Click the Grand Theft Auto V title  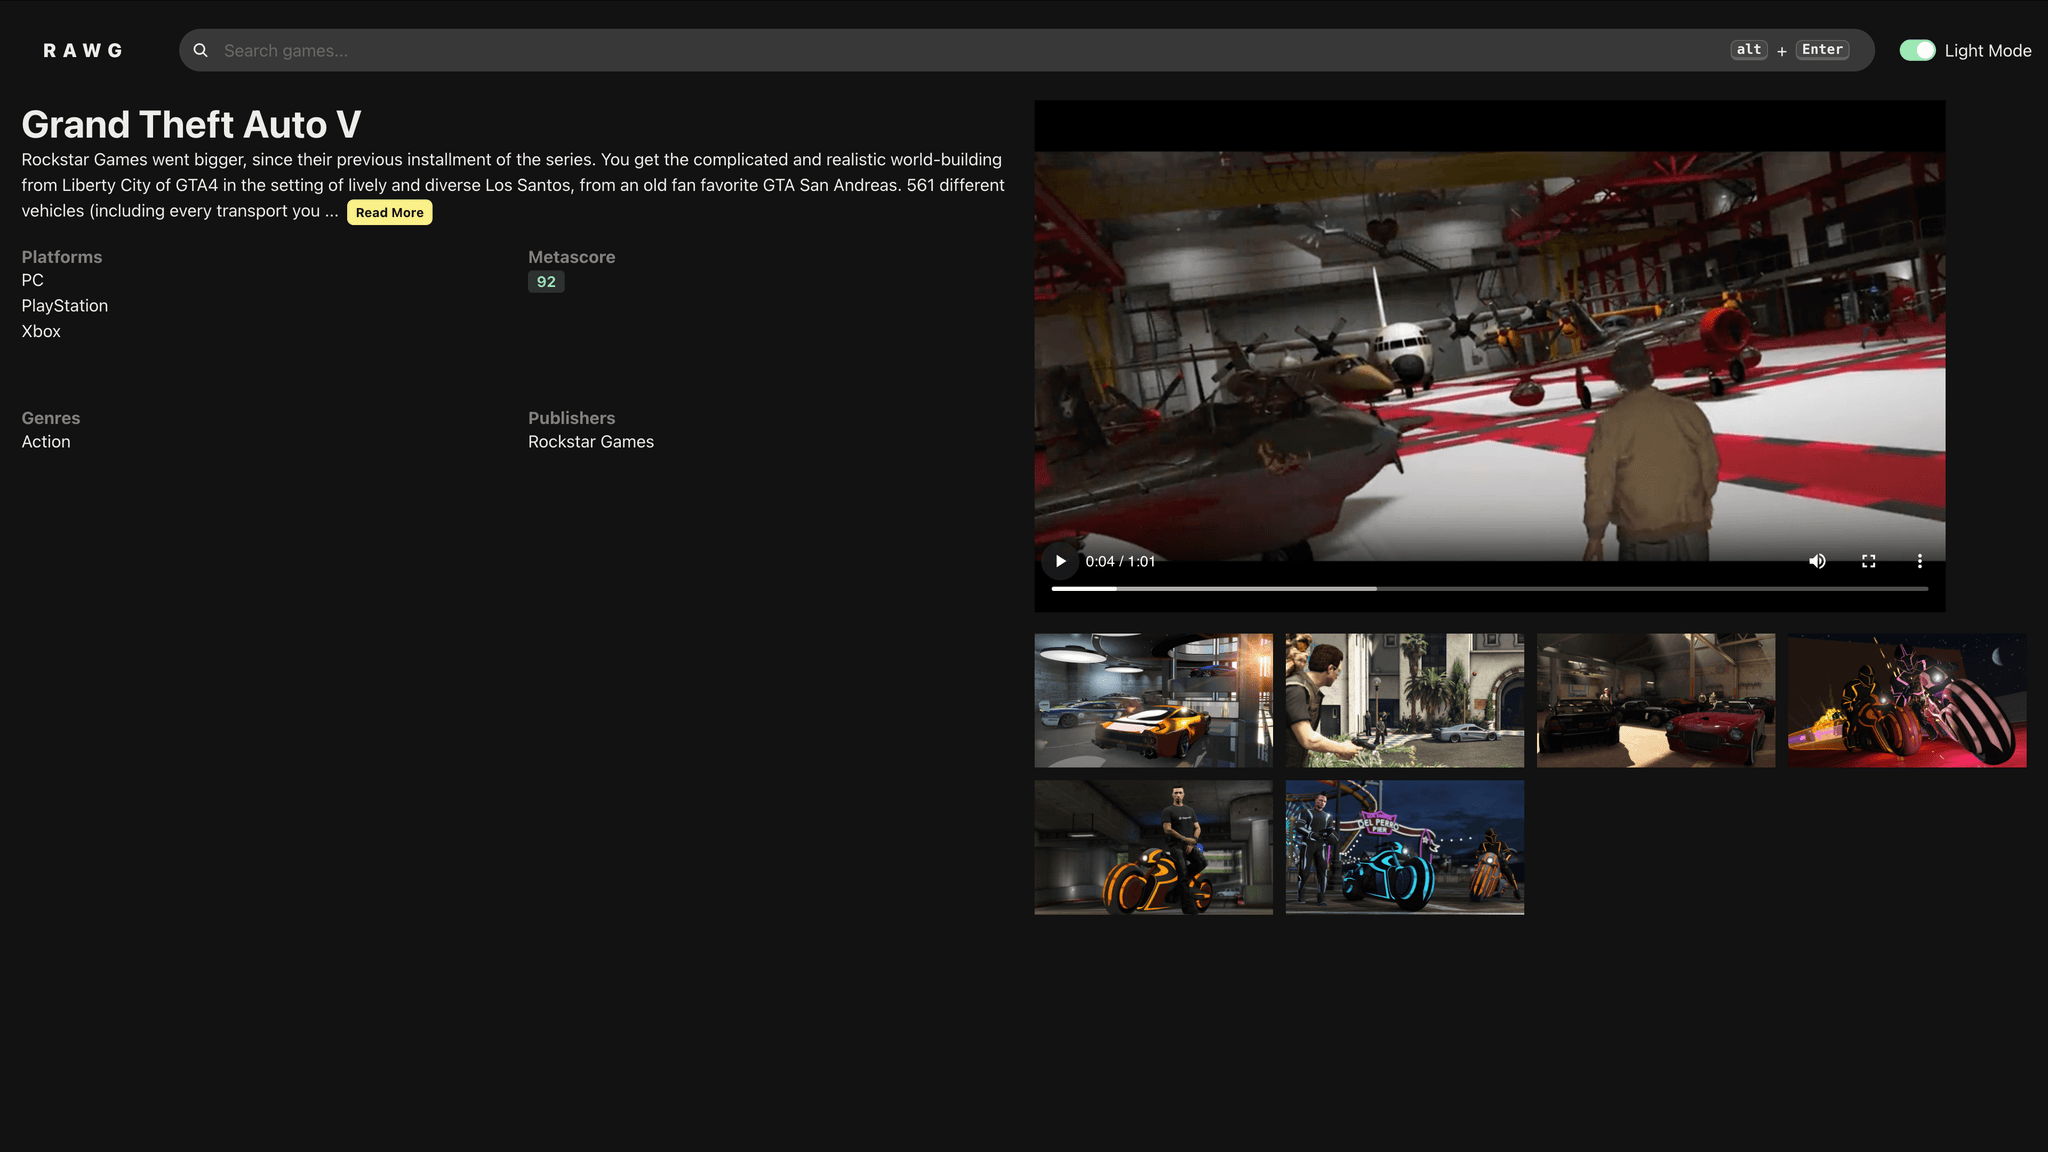pyautogui.click(x=191, y=125)
